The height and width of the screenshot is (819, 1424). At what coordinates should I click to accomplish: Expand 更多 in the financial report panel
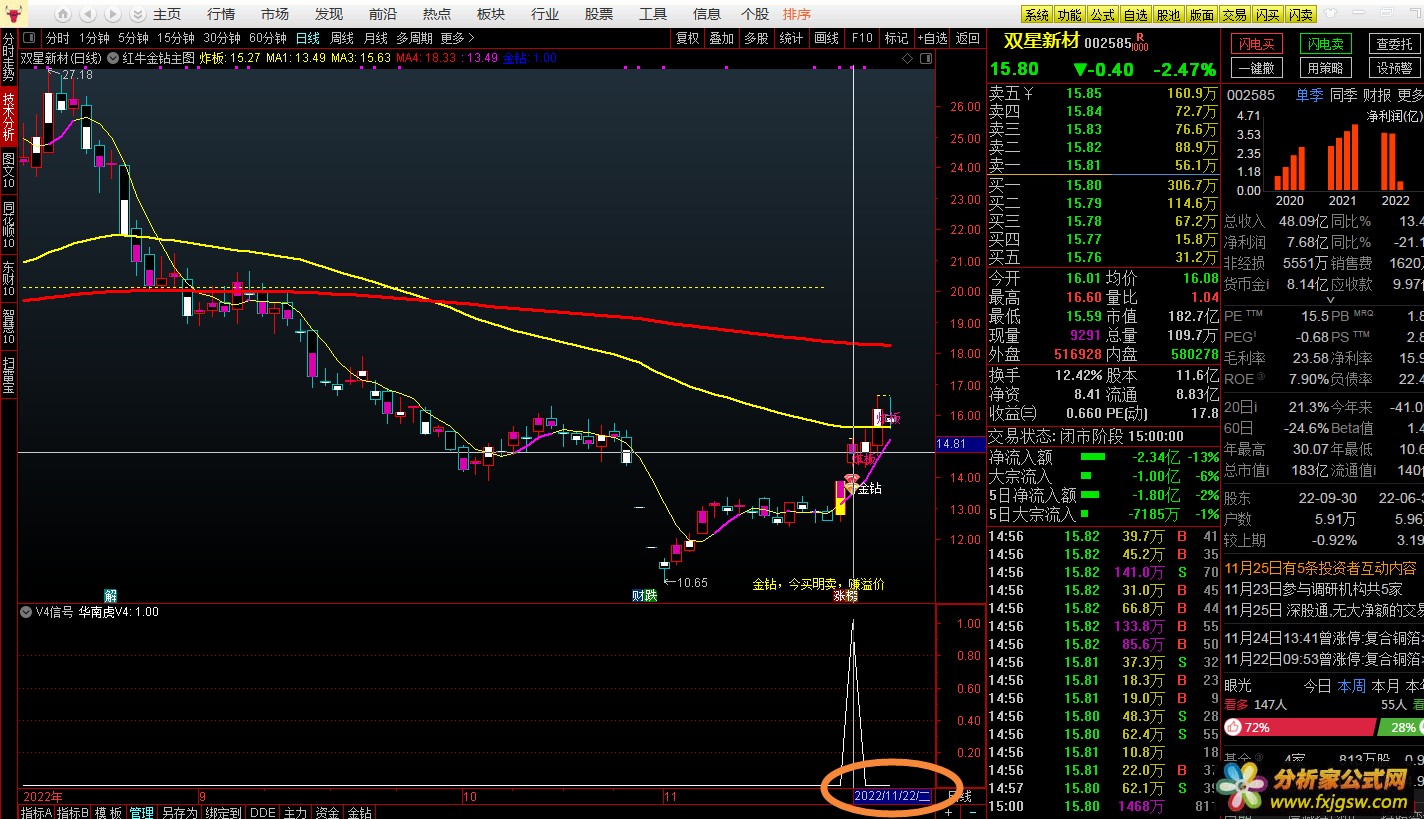tap(1410, 95)
